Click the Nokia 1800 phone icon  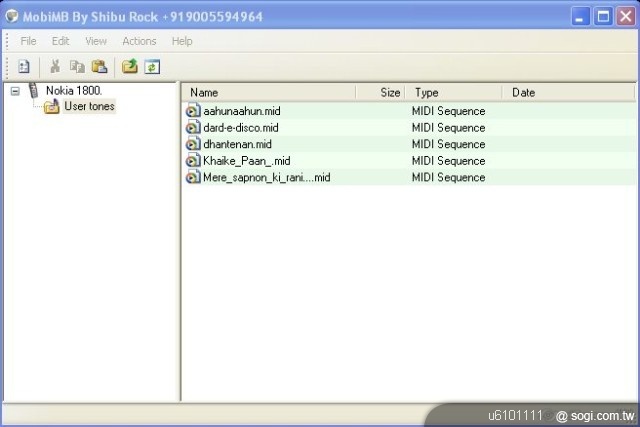33,91
